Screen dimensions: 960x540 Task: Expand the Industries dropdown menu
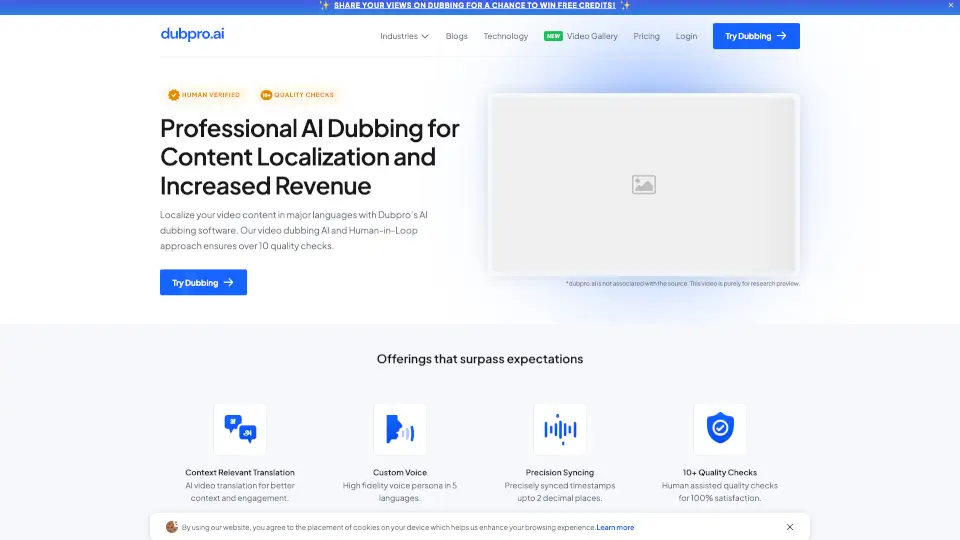[x=404, y=36]
